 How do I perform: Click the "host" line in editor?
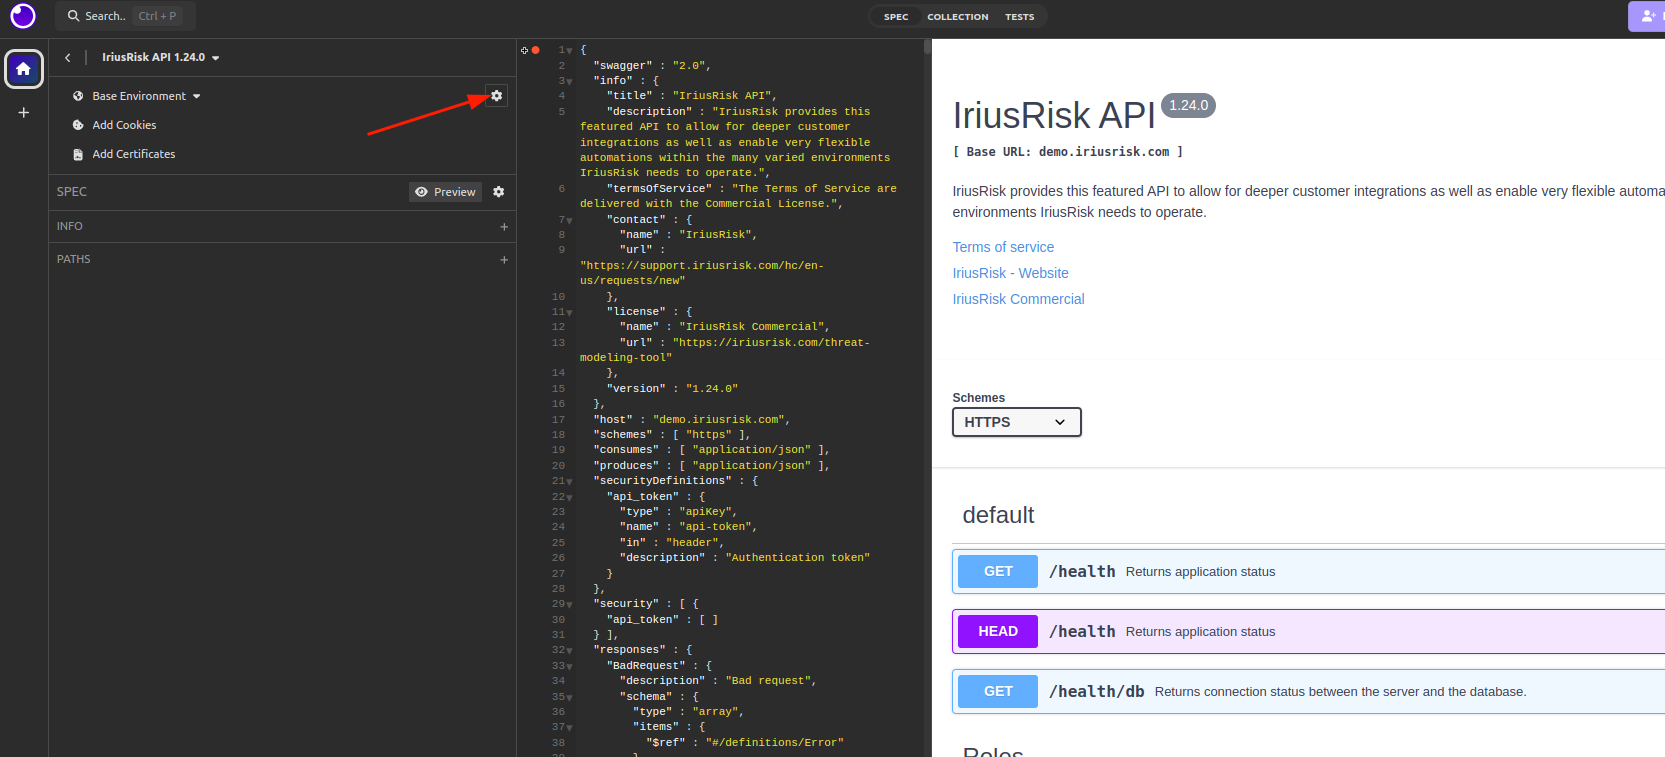(691, 420)
